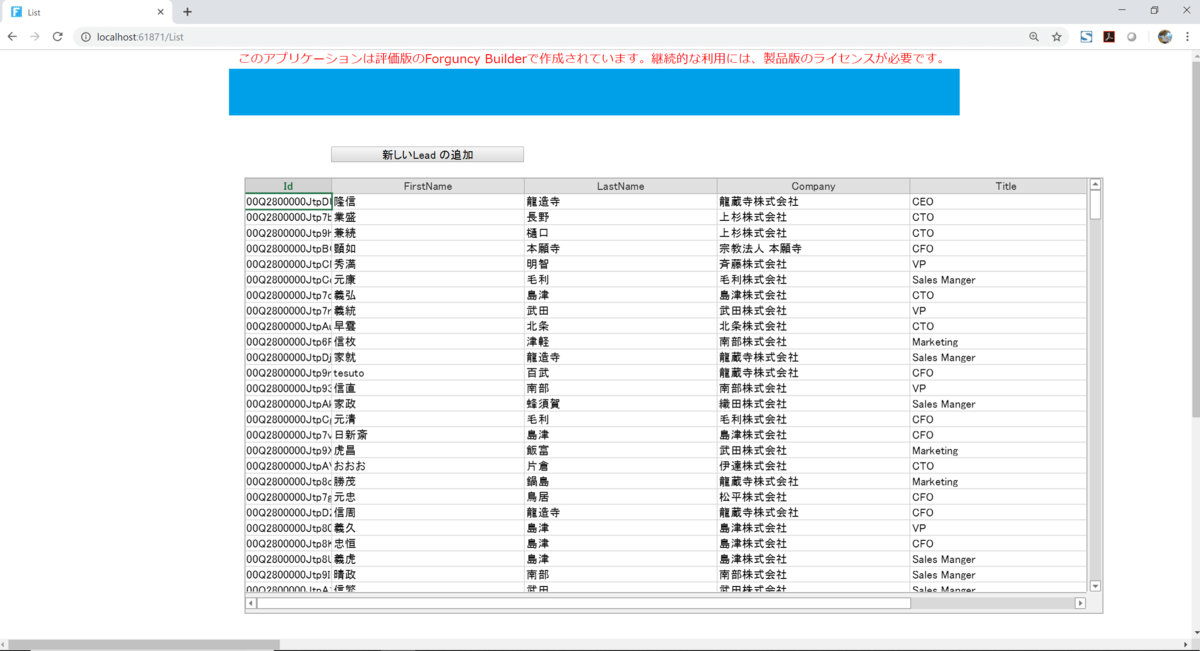The height and width of the screenshot is (651, 1200).
Task: Click the table's scroll right arrow
Action: click(x=1080, y=603)
